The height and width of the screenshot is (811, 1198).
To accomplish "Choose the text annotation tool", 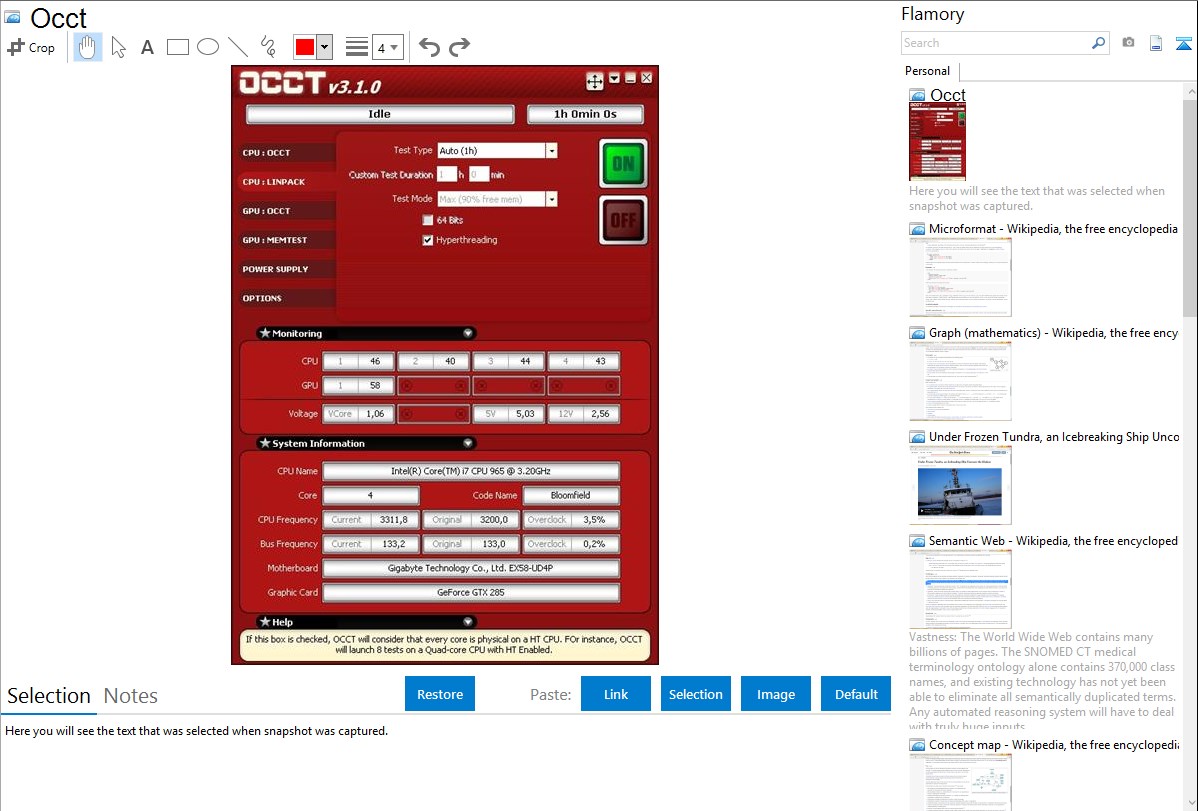I will (147, 47).
